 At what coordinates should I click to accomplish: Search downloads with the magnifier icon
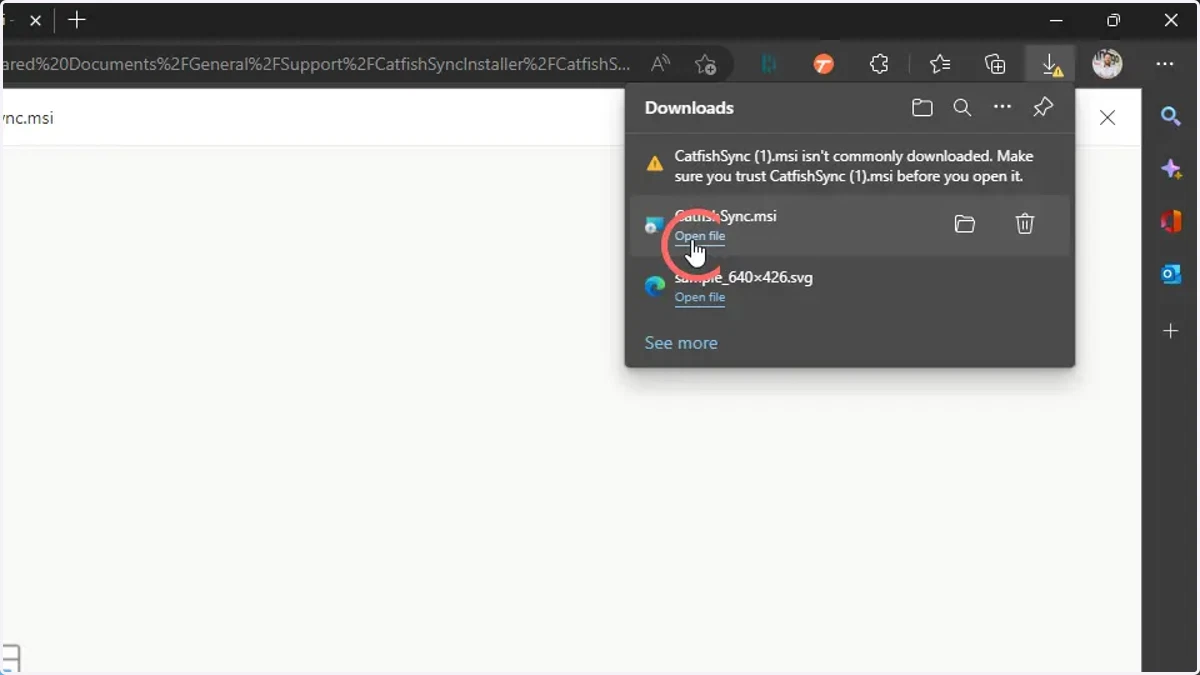pos(962,108)
